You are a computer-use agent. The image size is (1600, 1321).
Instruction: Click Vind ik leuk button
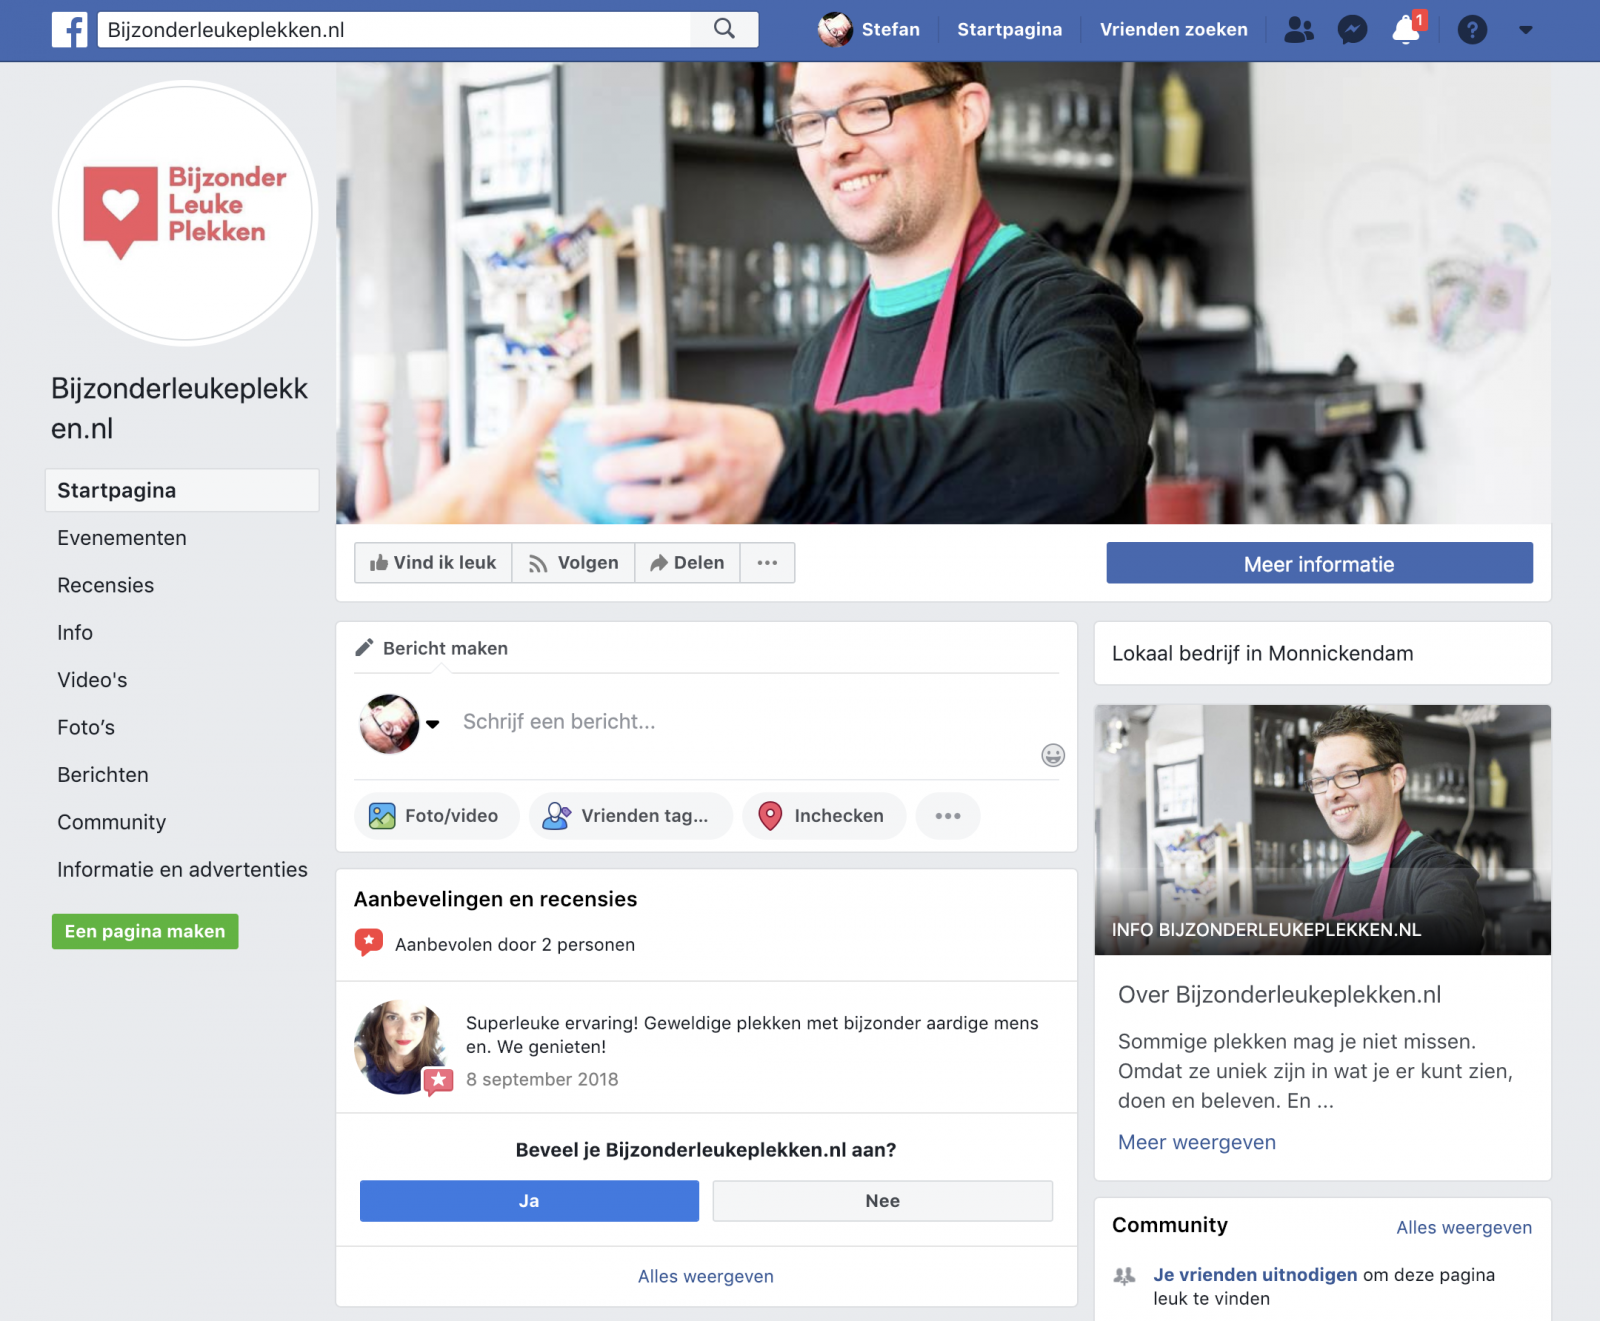(x=433, y=563)
